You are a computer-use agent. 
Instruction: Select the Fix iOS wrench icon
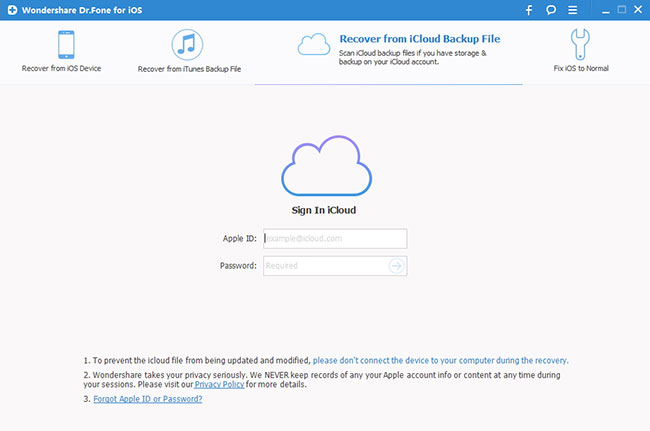click(x=580, y=44)
